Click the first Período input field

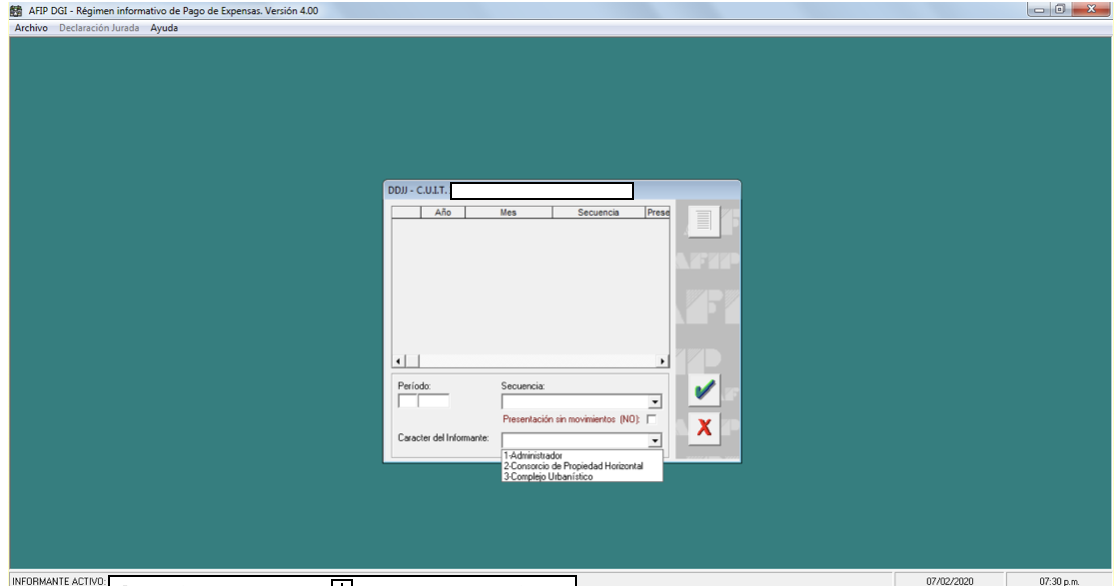click(x=407, y=402)
